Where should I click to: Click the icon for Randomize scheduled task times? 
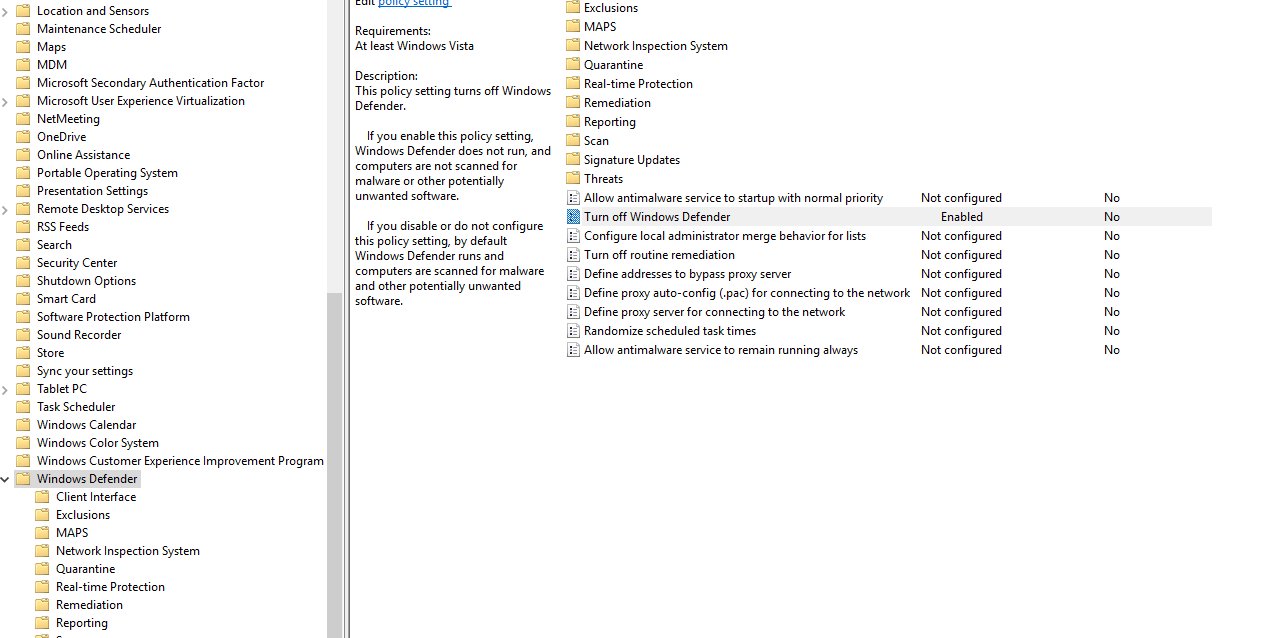[x=573, y=331]
